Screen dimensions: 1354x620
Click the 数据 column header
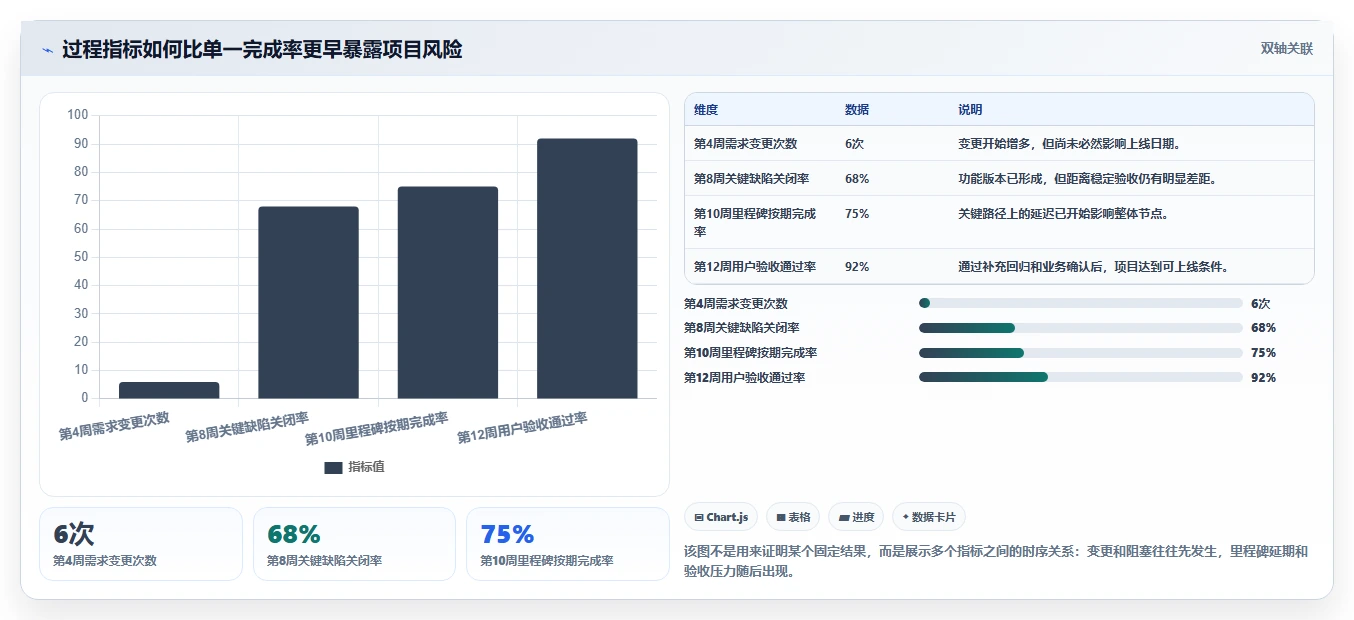click(857, 110)
